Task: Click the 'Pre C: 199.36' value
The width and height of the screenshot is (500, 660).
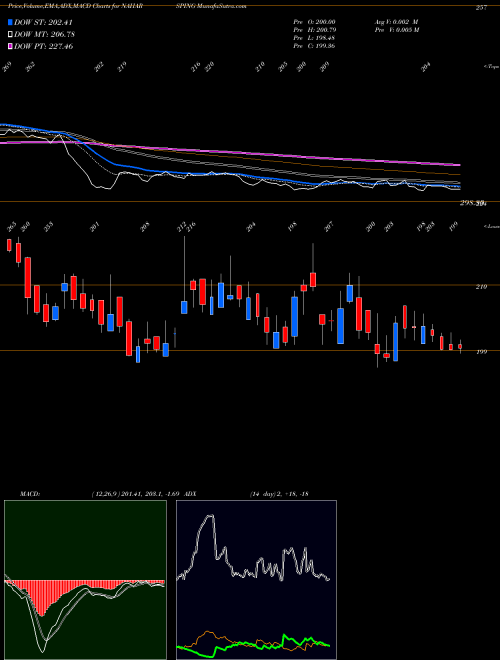Action: click(314, 46)
